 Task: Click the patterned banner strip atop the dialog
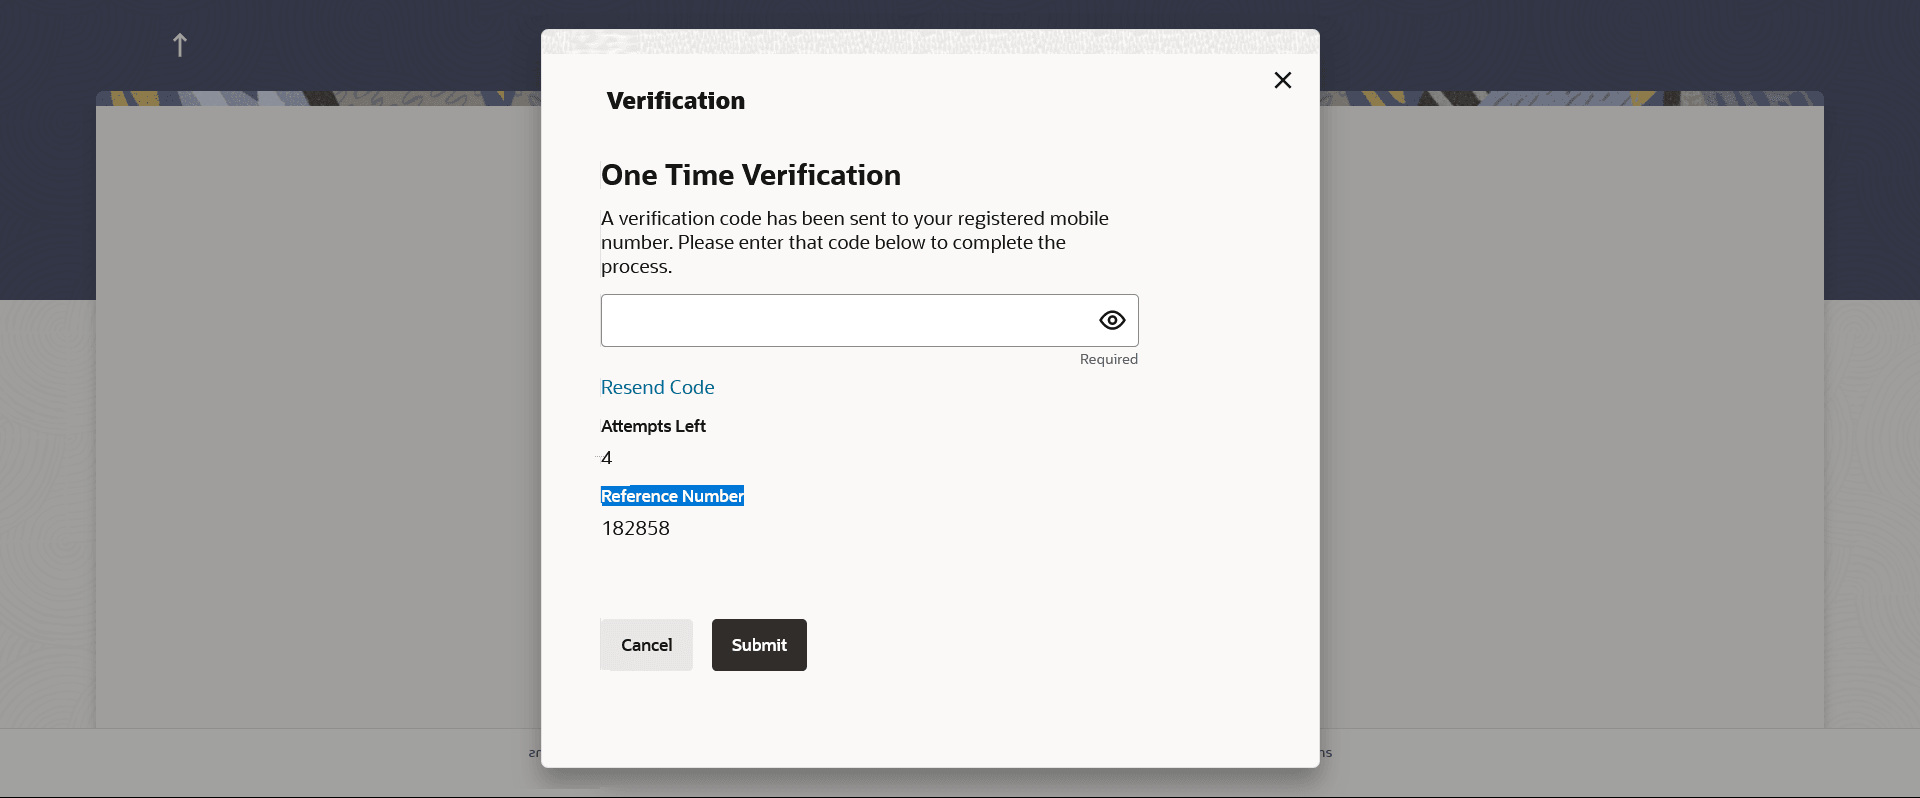(930, 41)
